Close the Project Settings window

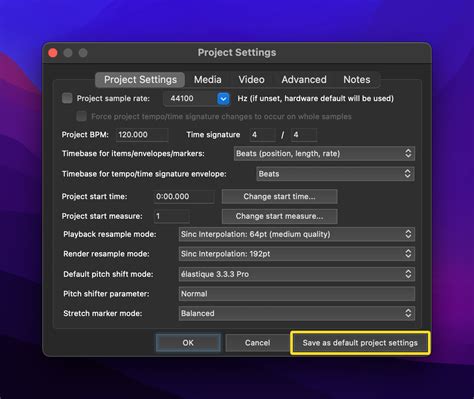click(x=53, y=53)
